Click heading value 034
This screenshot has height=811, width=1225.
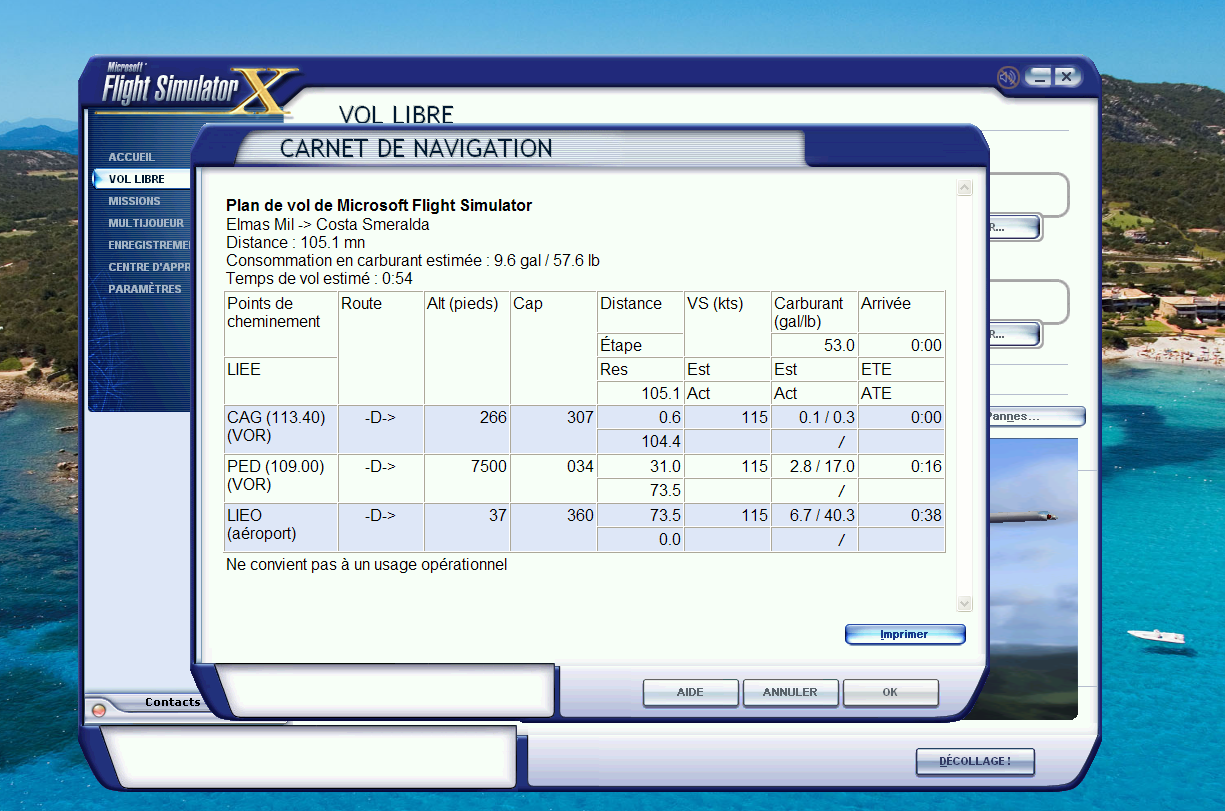coord(580,466)
